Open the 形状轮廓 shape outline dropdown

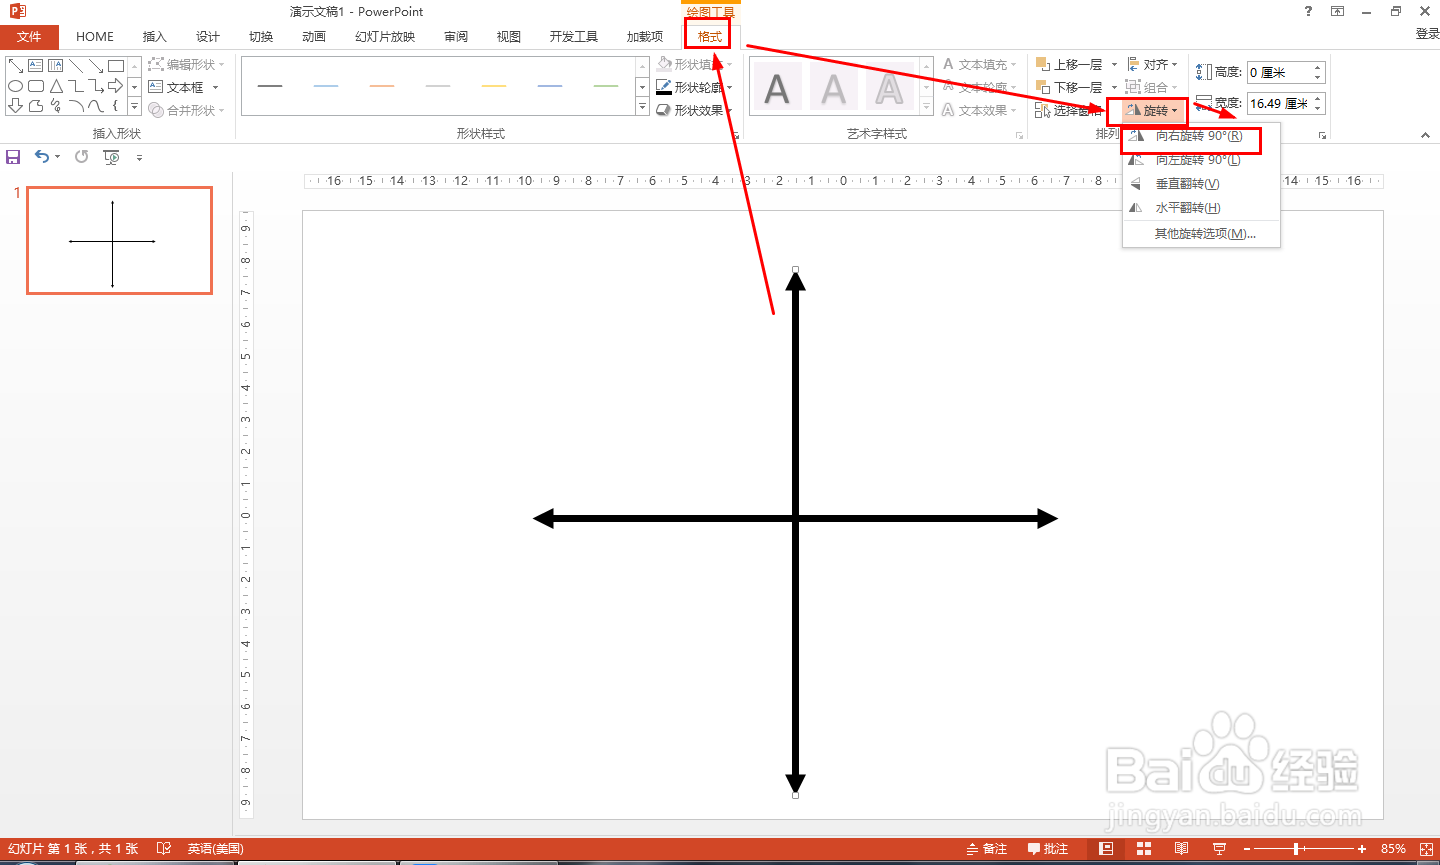[695, 88]
